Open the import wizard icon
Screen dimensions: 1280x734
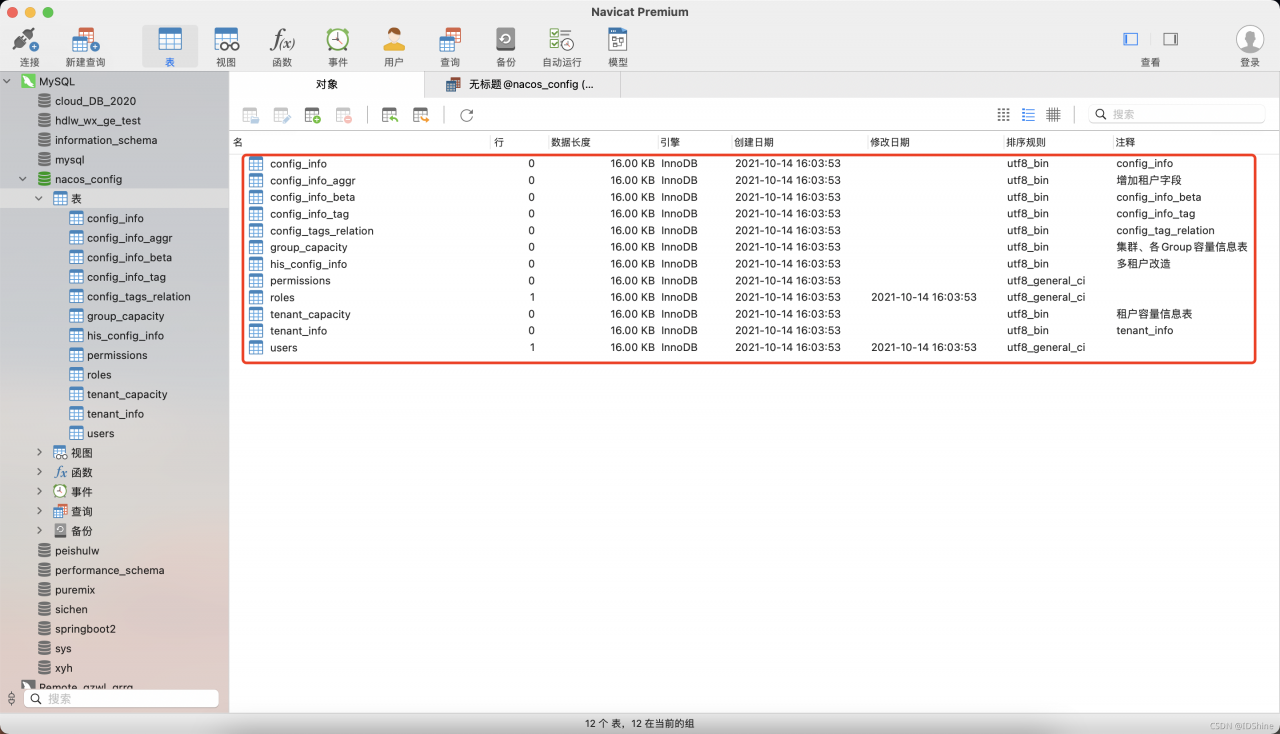tap(390, 115)
